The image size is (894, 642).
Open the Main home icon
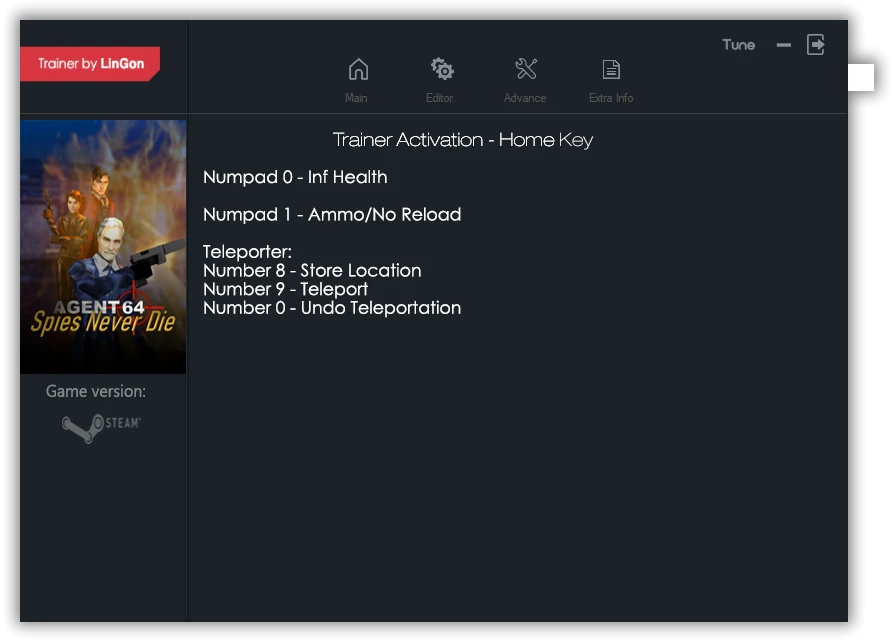tap(358, 70)
